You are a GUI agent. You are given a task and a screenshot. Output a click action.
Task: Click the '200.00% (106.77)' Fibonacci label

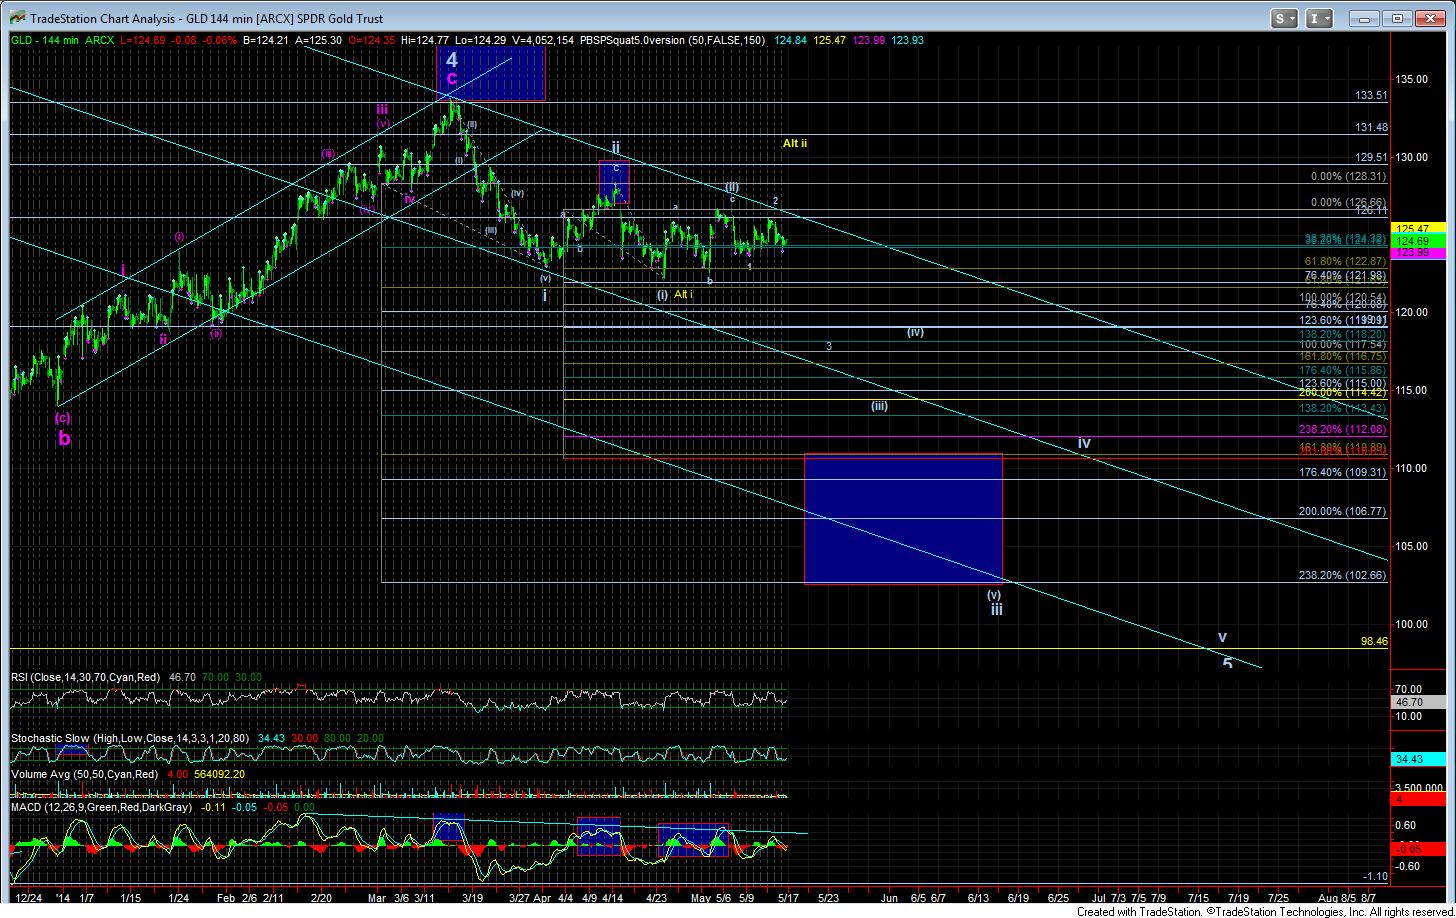[1342, 512]
